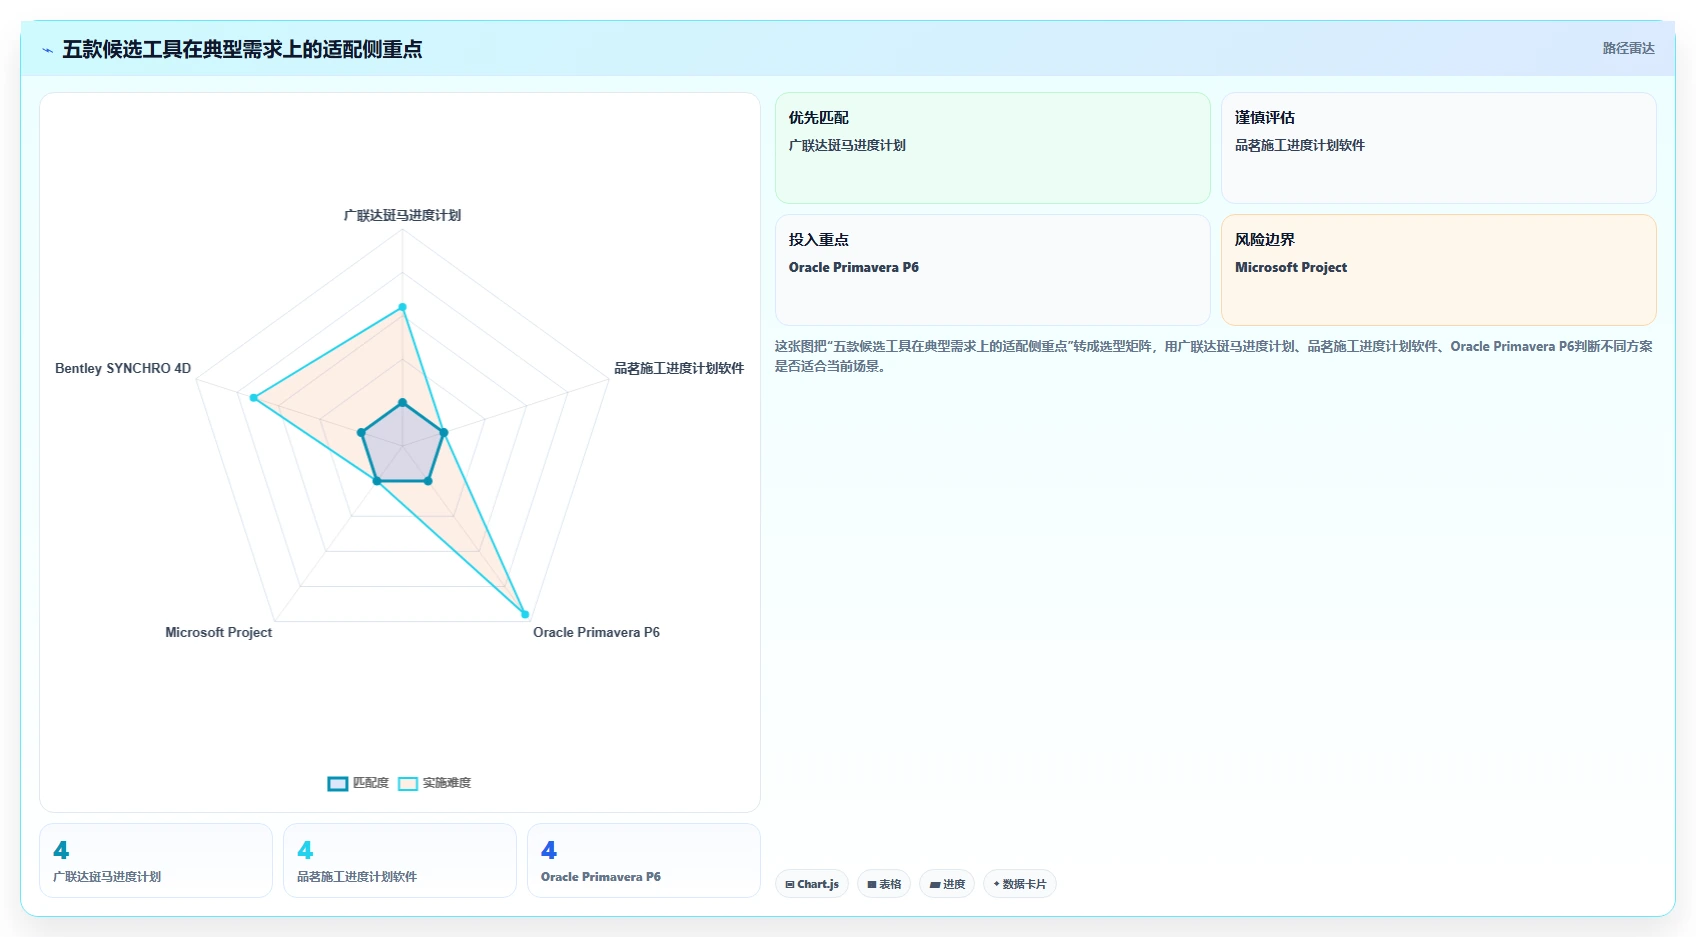This screenshot has width=1696, height=937.
Task: Open the 谨慎评估 card
Action: pos(1439,148)
